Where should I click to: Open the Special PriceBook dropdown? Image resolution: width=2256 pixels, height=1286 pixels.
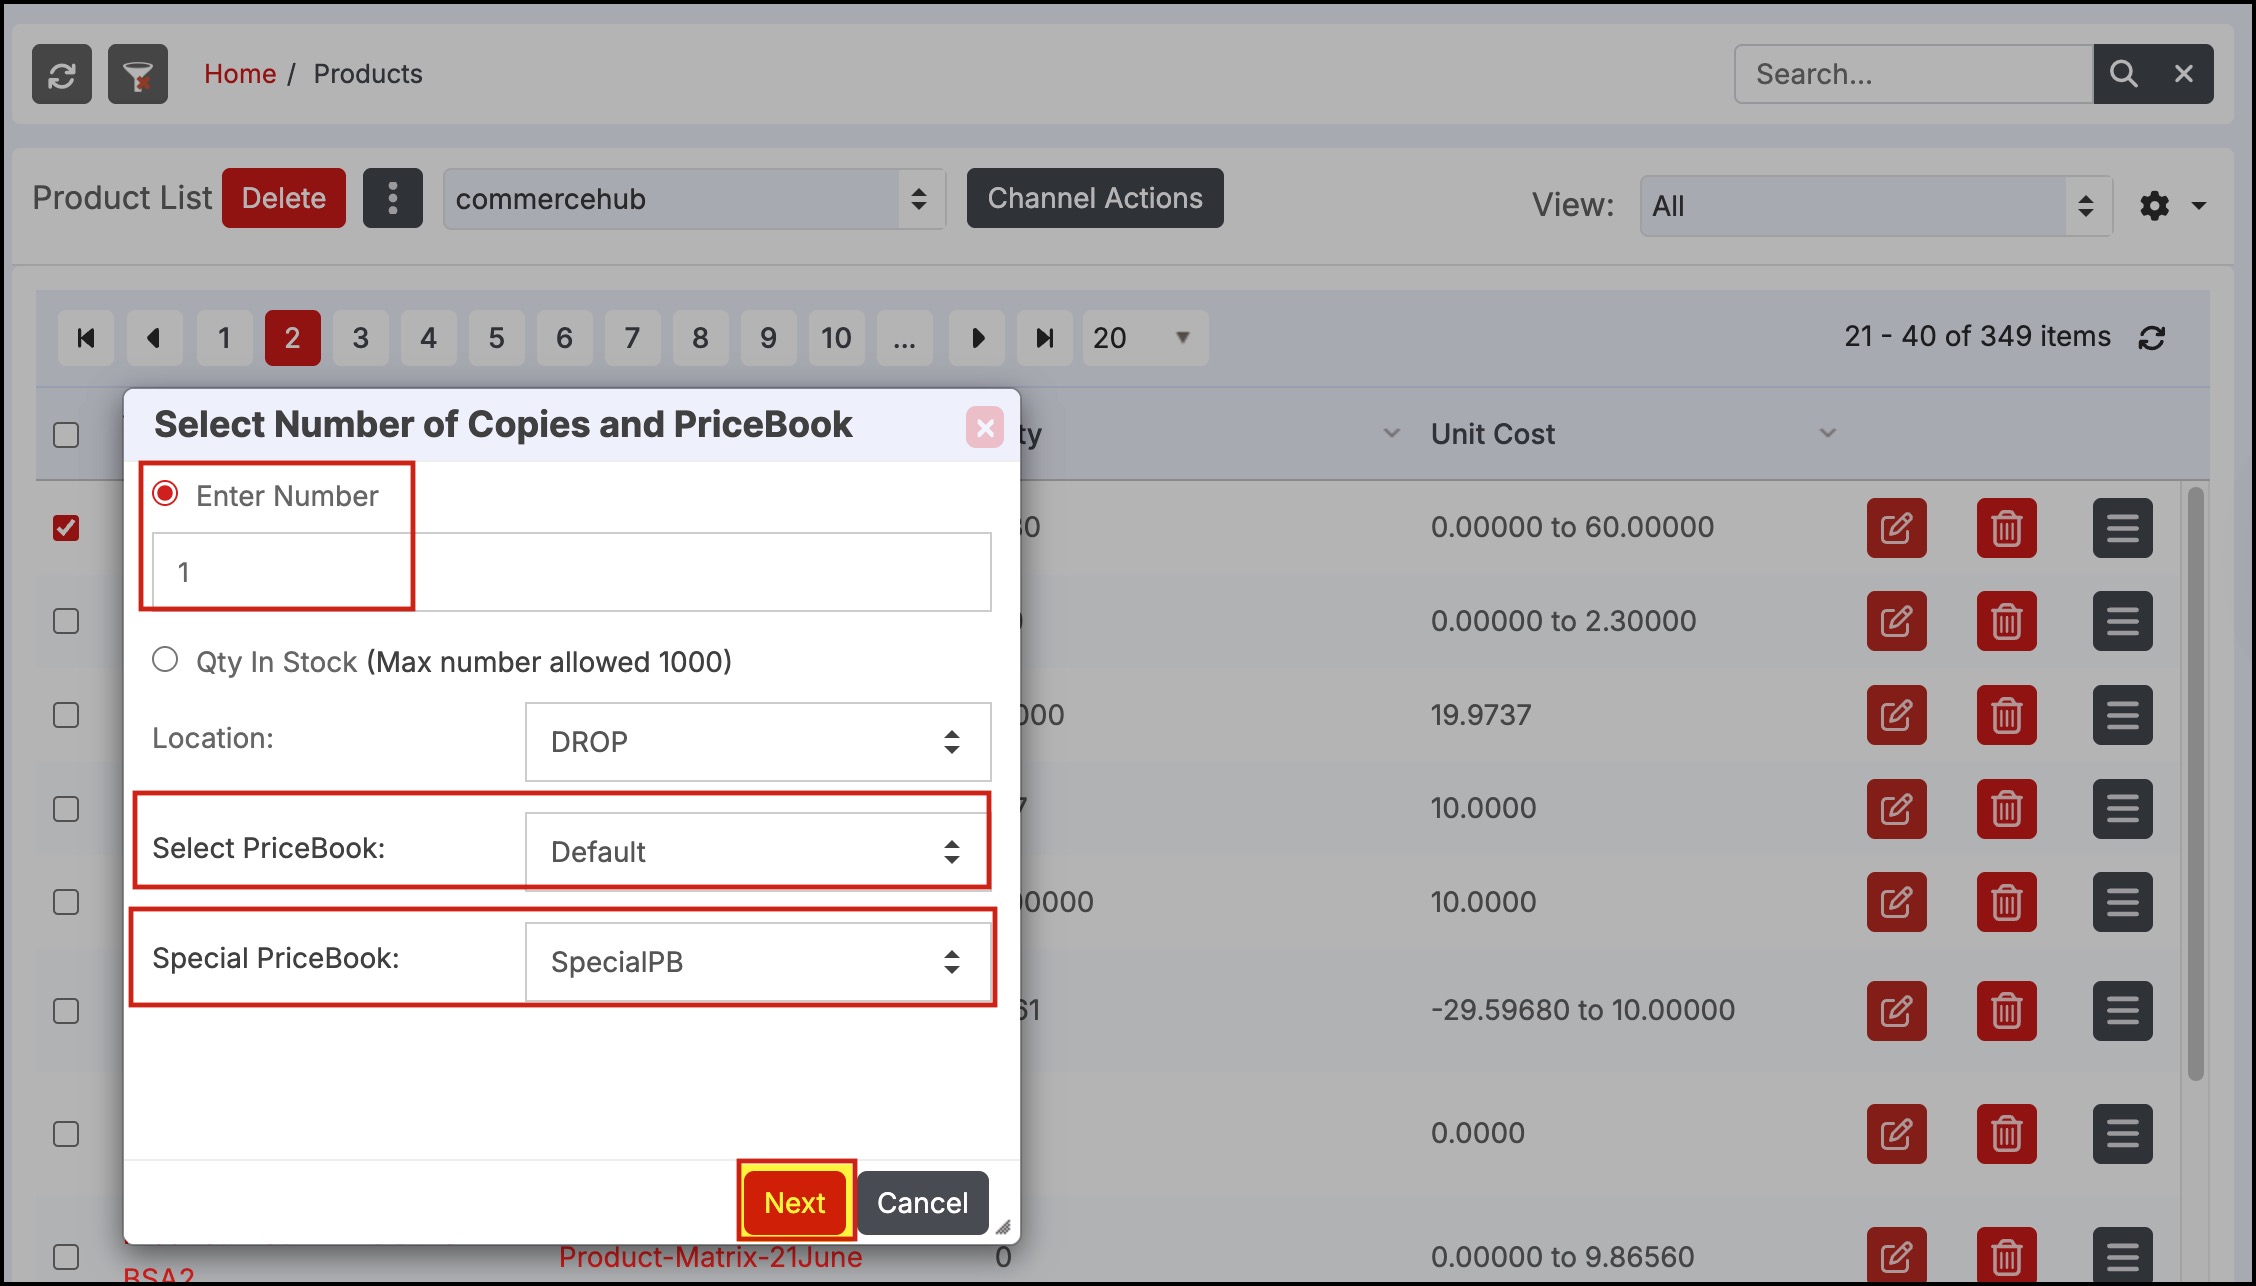coord(757,961)
